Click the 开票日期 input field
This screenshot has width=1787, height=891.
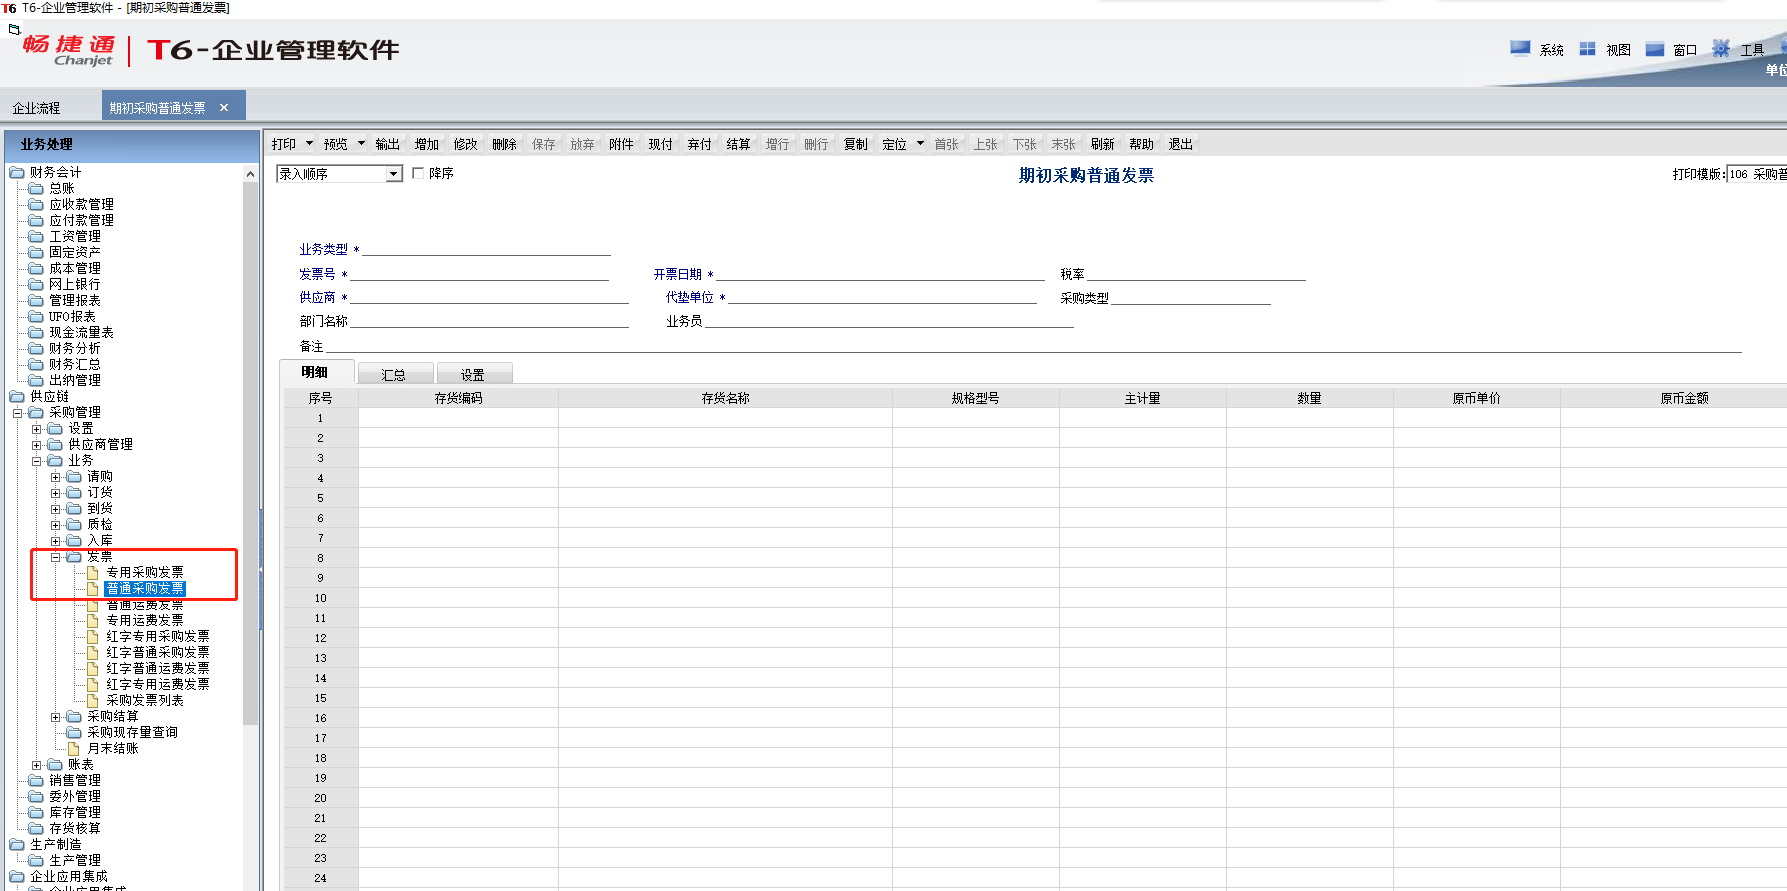coord(880,273)
